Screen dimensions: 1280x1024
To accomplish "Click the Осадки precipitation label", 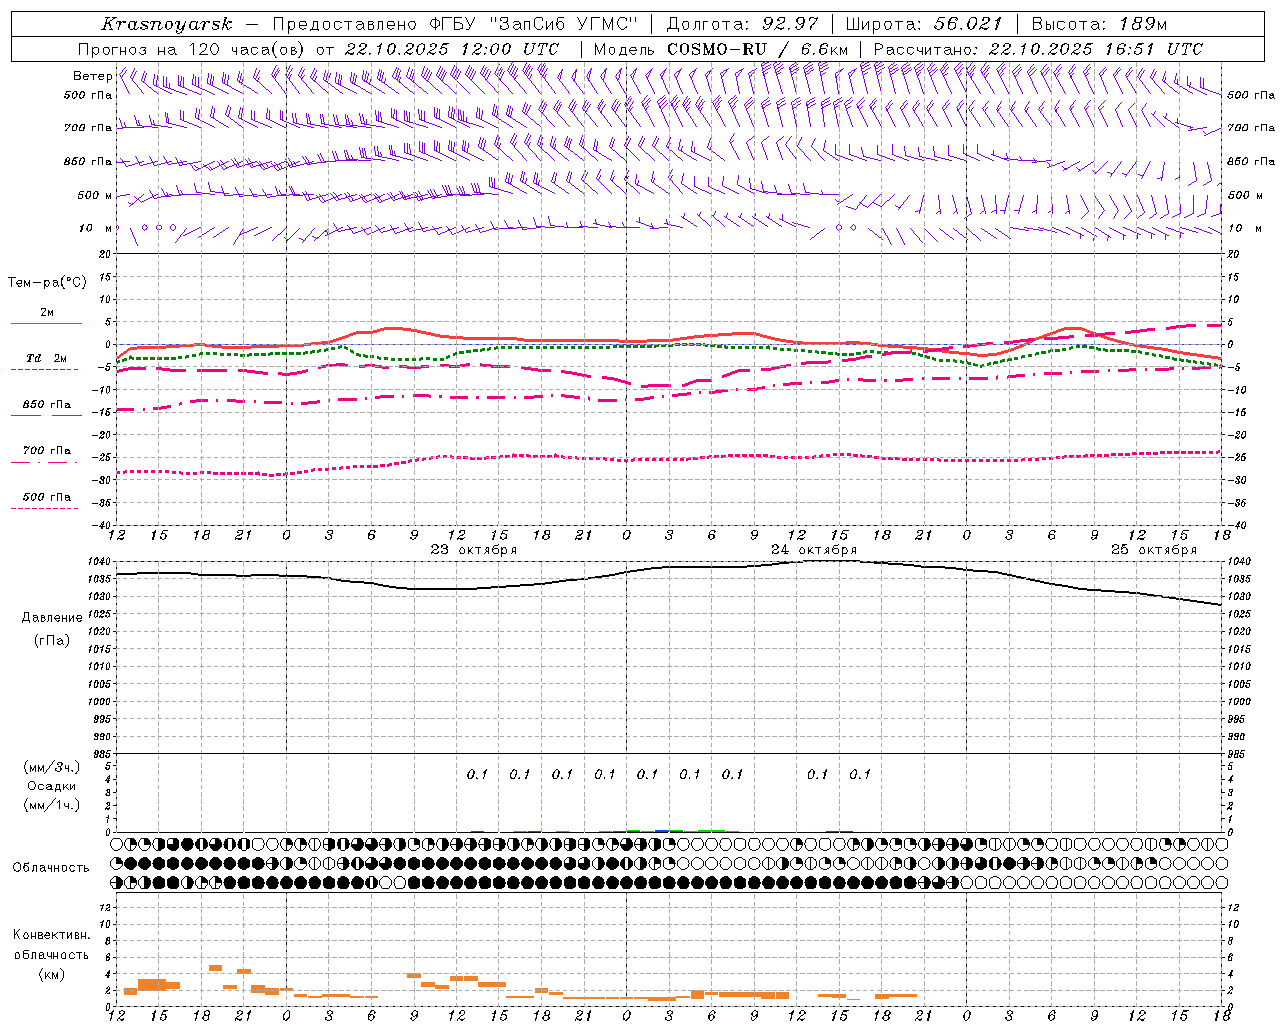I will click(52, 786).
